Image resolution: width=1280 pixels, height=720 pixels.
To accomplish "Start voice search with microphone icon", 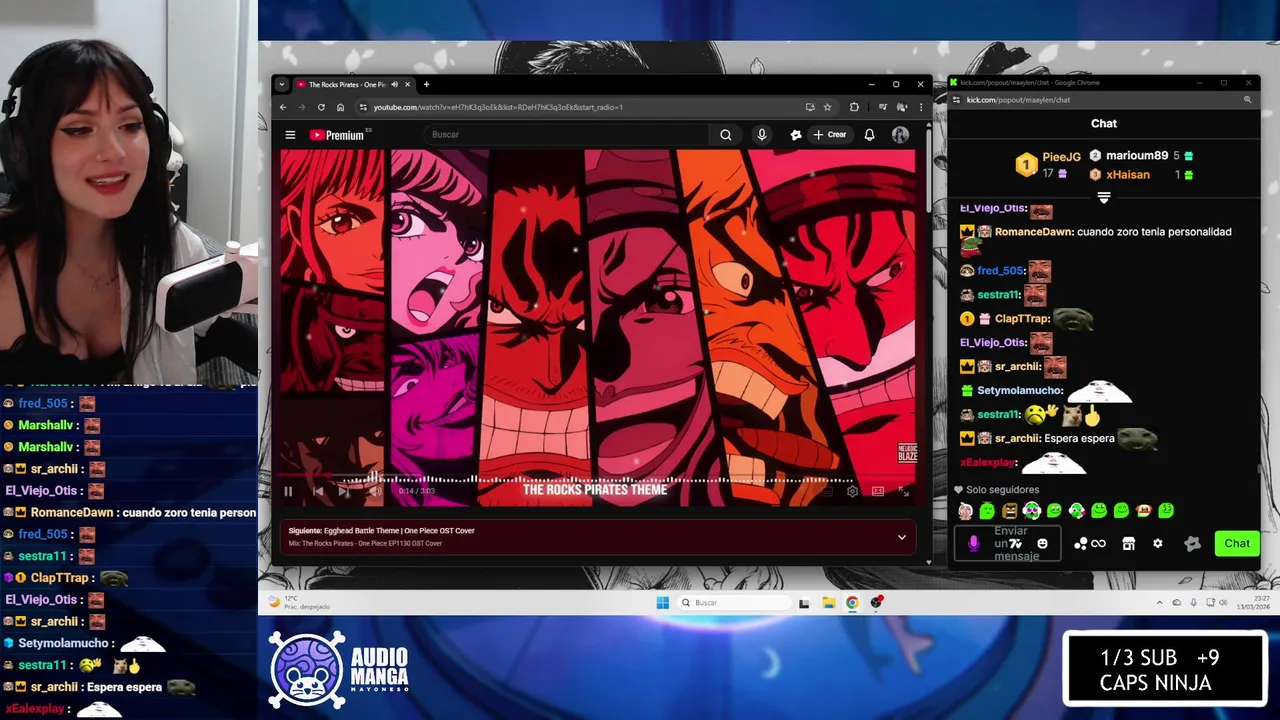I will [762, 135].
